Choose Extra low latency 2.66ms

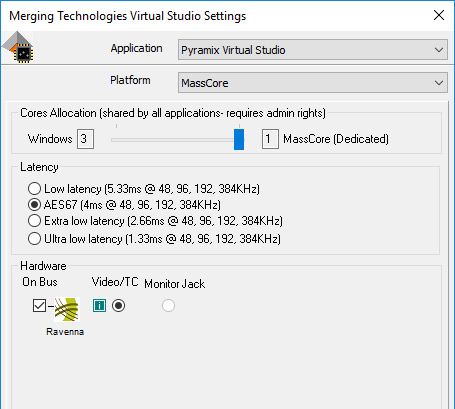(x=155, y=221)
